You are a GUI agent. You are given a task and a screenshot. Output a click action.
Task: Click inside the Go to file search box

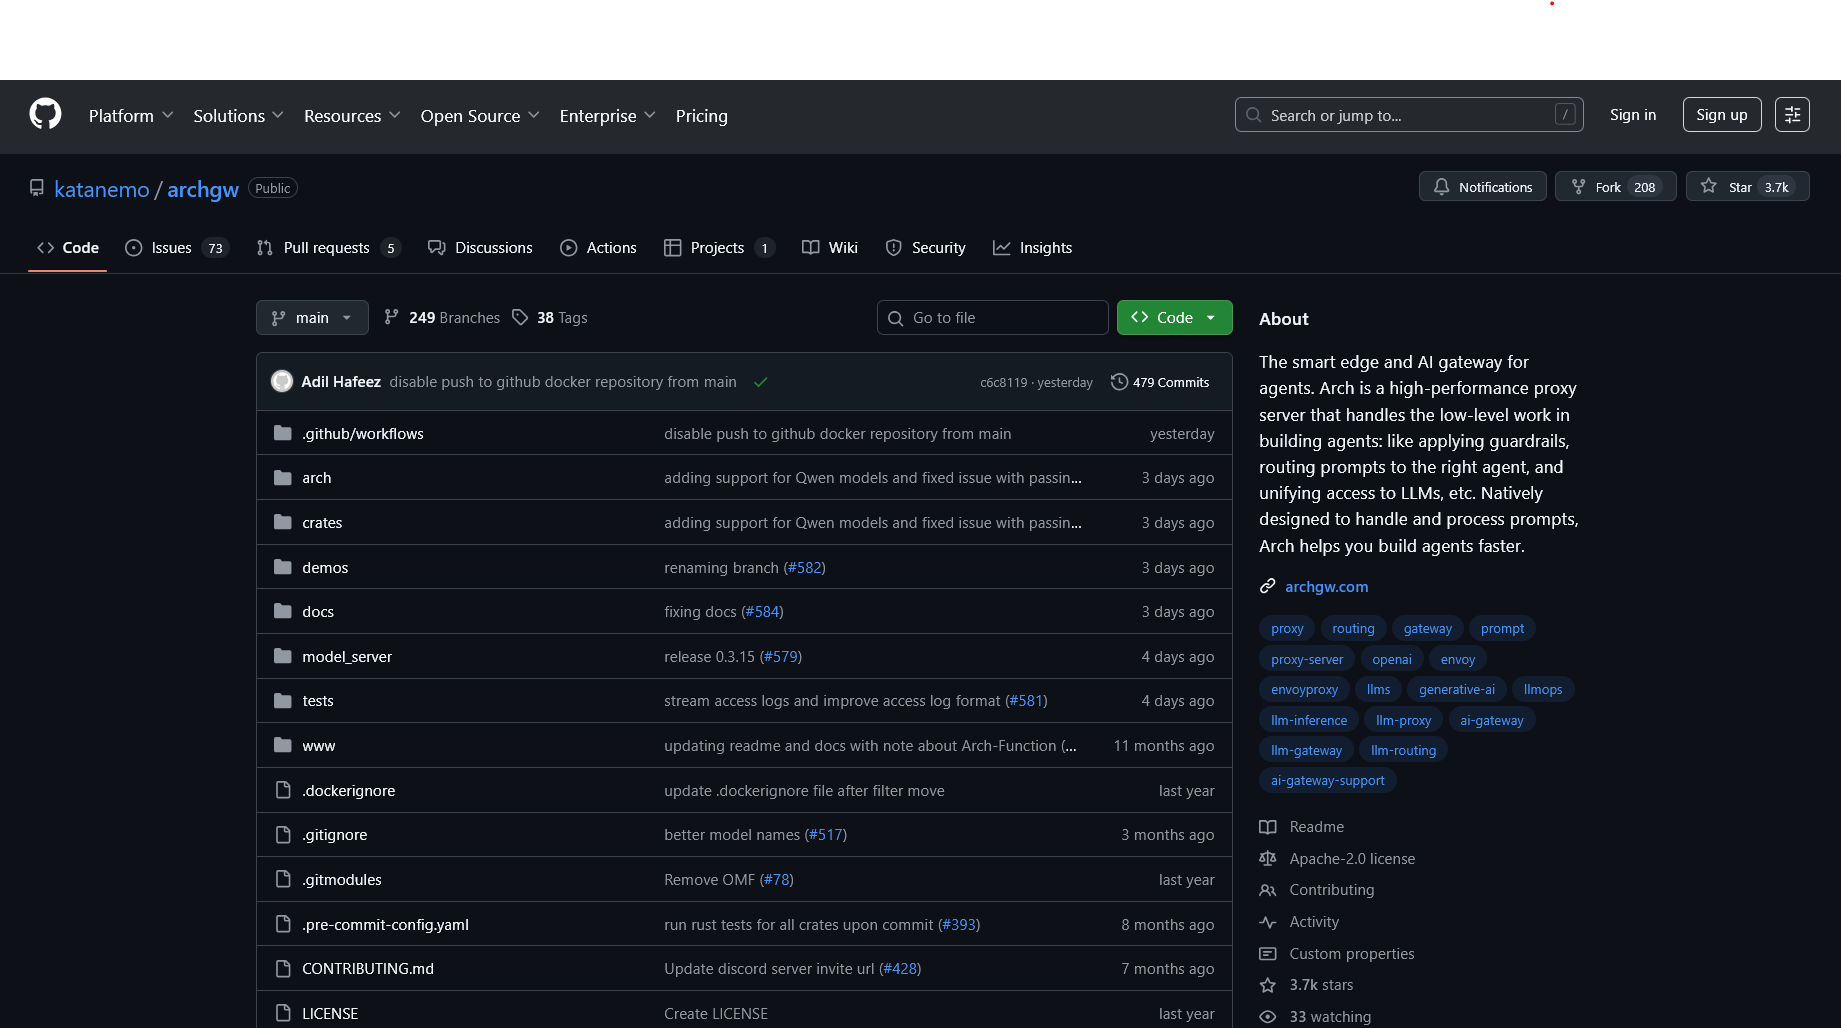click(x=992, y=317)
